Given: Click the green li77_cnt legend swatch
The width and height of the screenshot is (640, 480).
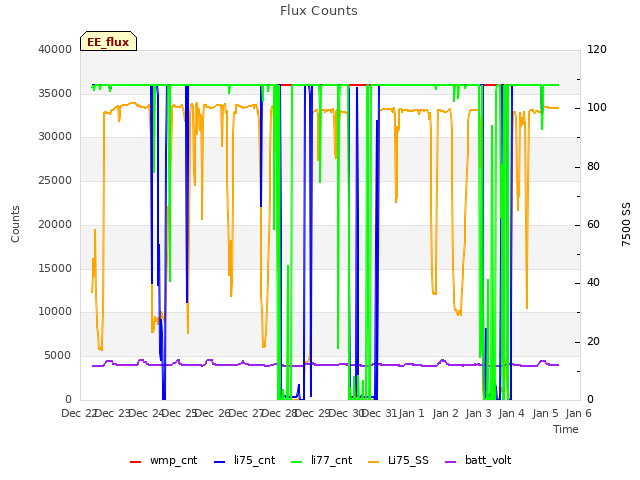Looking at the screenshot, I should pos(297,461).
